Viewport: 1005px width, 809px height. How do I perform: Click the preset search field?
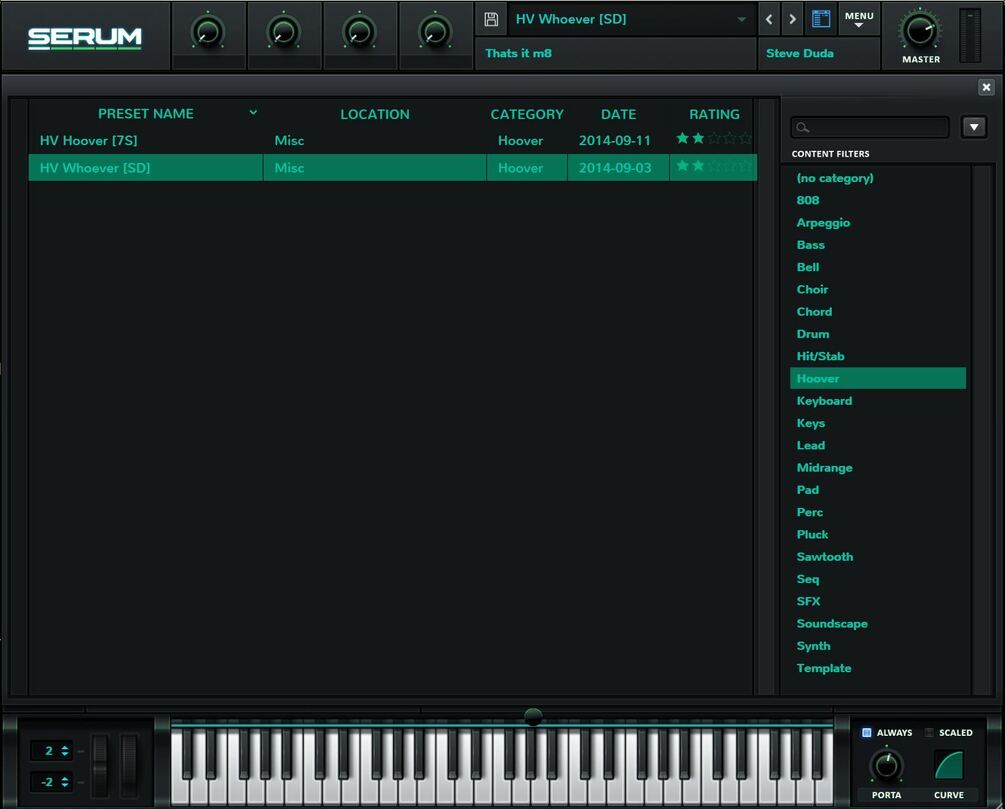click(870, 127)
